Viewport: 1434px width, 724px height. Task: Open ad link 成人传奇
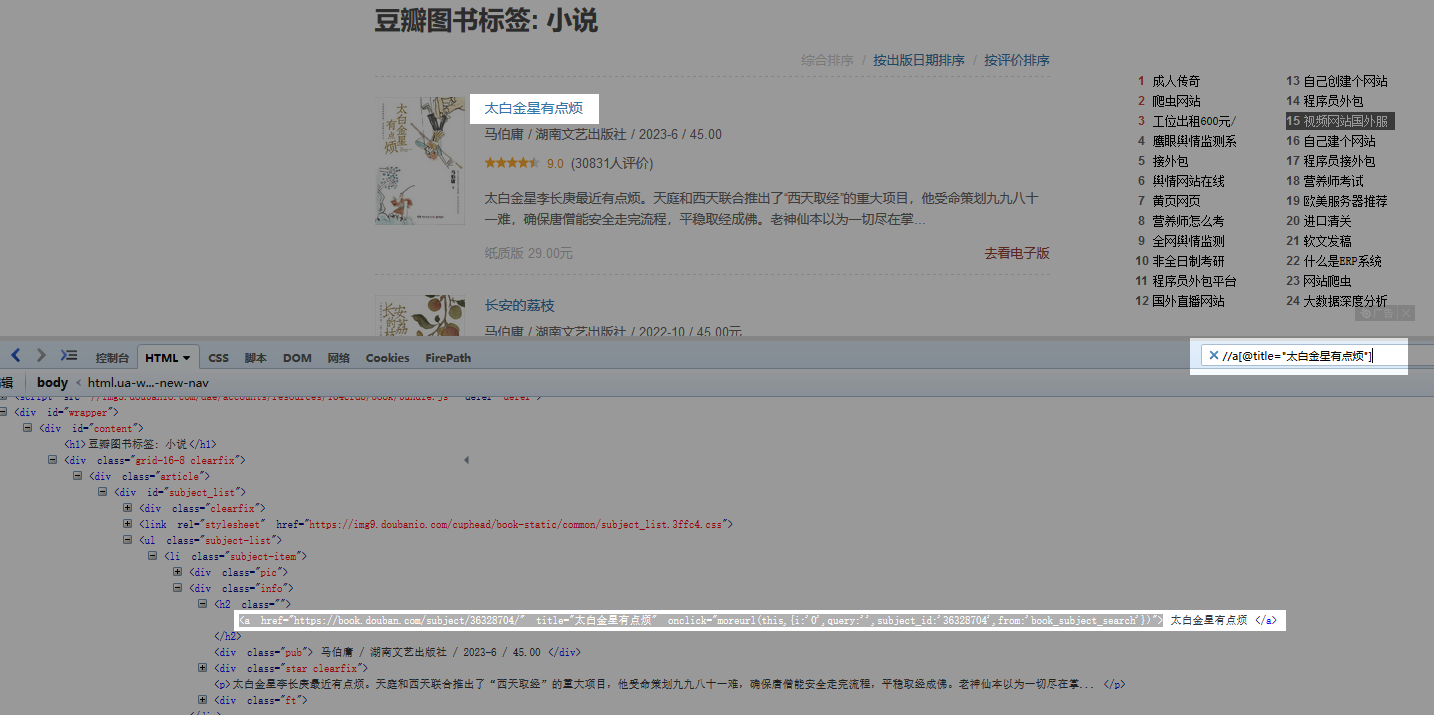tap(1176, 81)
